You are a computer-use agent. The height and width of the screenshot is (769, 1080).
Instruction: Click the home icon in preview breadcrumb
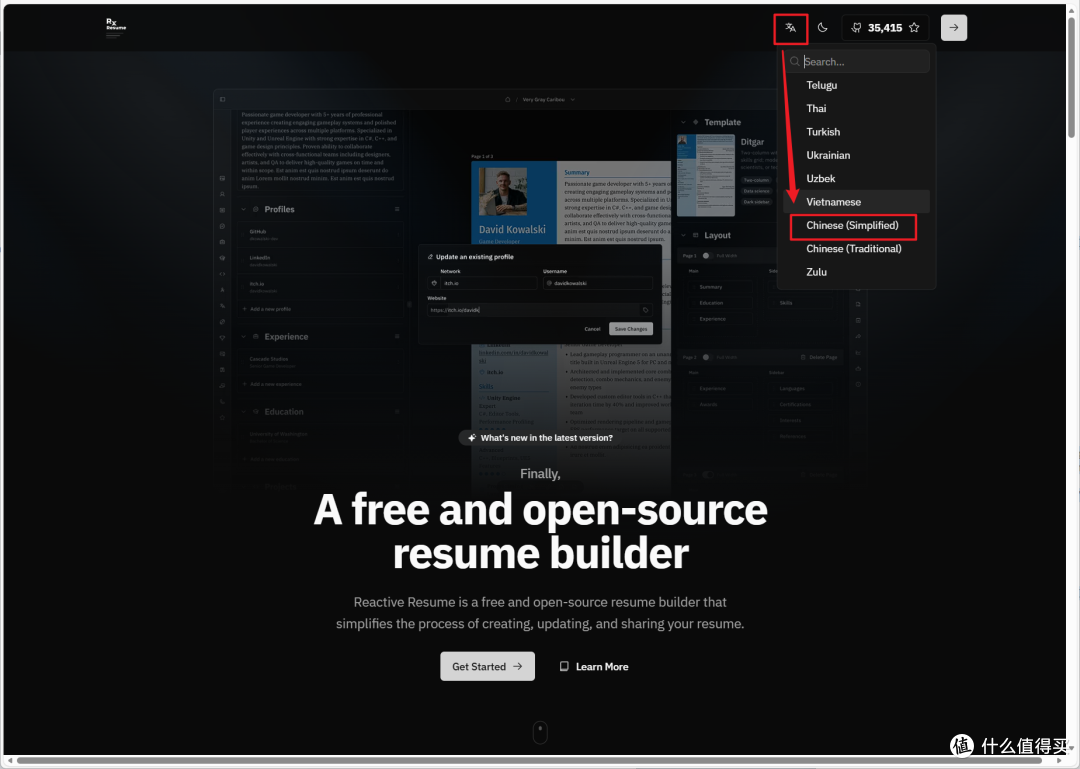click(x=508, y=99)
